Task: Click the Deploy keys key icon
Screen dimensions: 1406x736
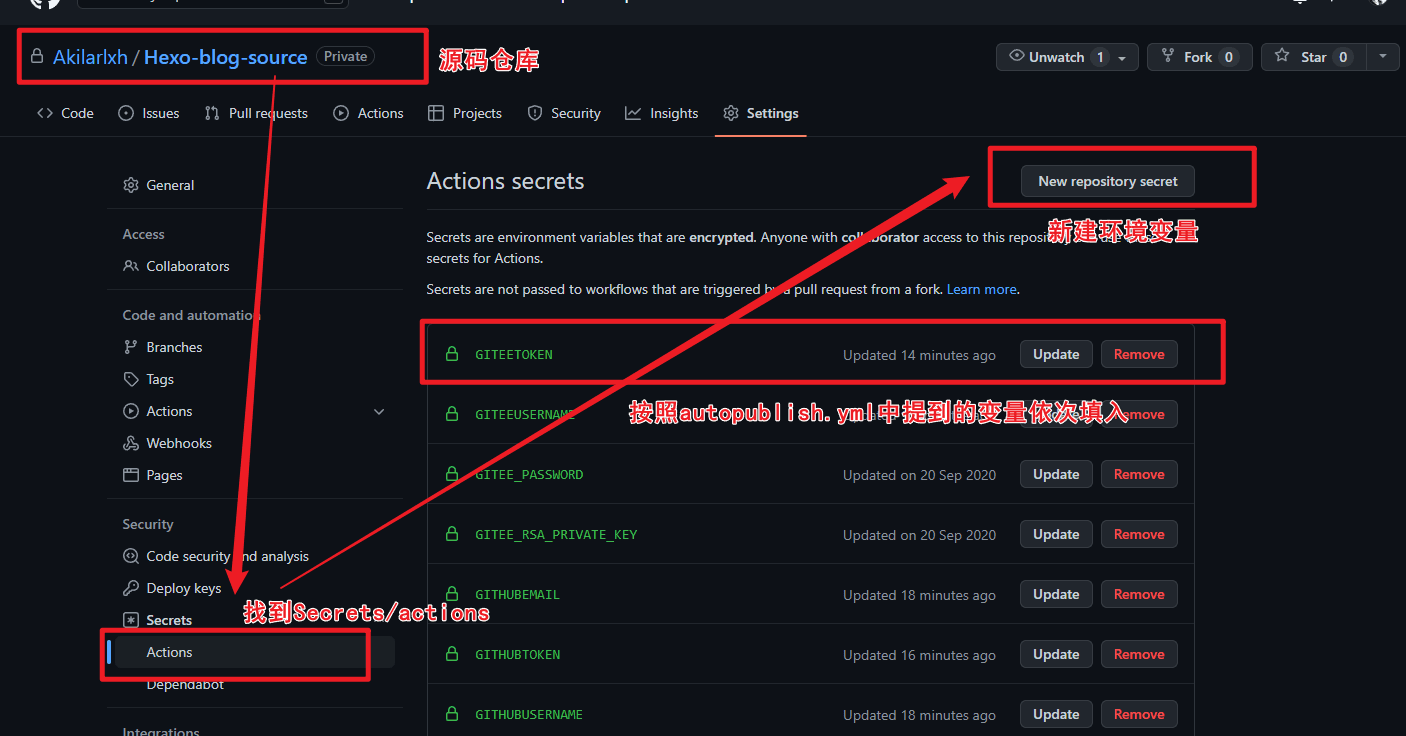Action: (x=131, y=588)
